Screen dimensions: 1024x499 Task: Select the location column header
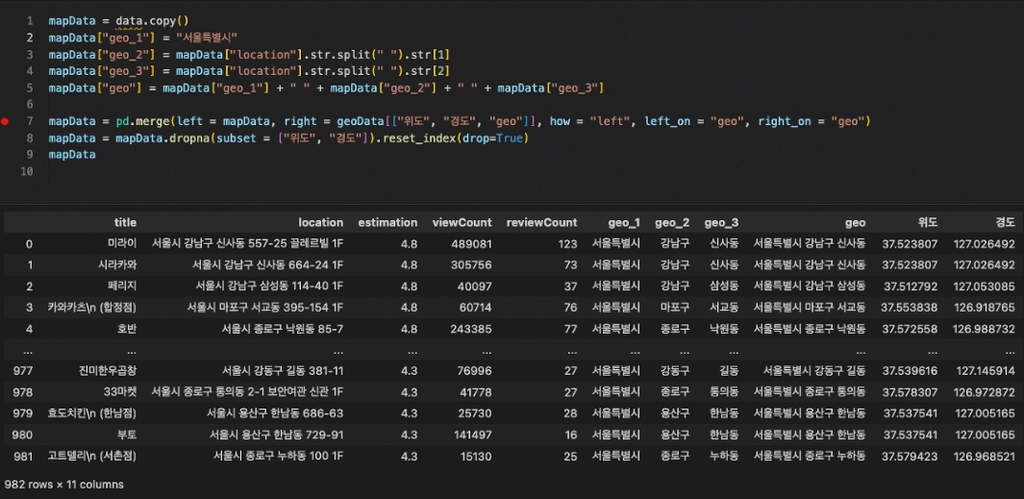tap(321, 223)
